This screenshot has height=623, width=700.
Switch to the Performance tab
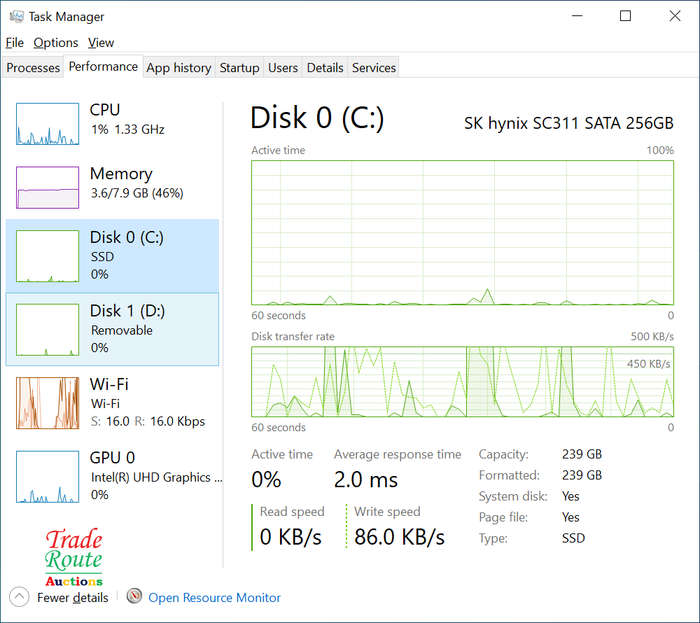[103, 66]
